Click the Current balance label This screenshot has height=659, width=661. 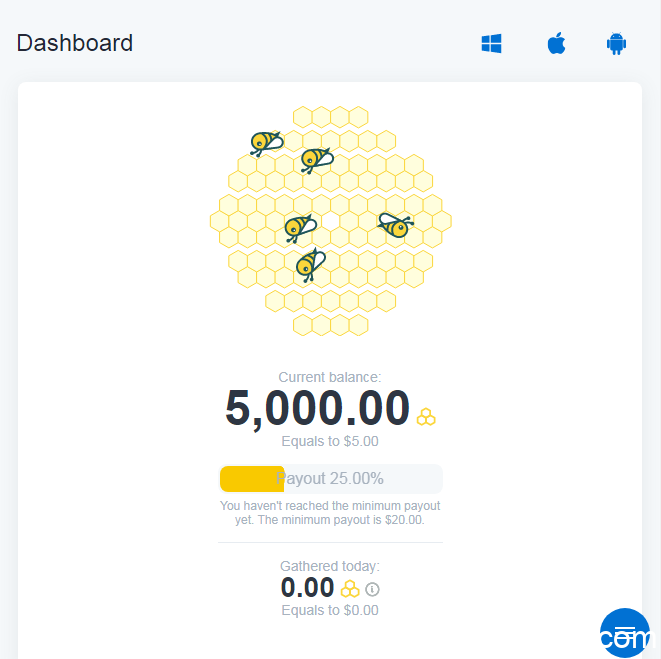[330, 377]
